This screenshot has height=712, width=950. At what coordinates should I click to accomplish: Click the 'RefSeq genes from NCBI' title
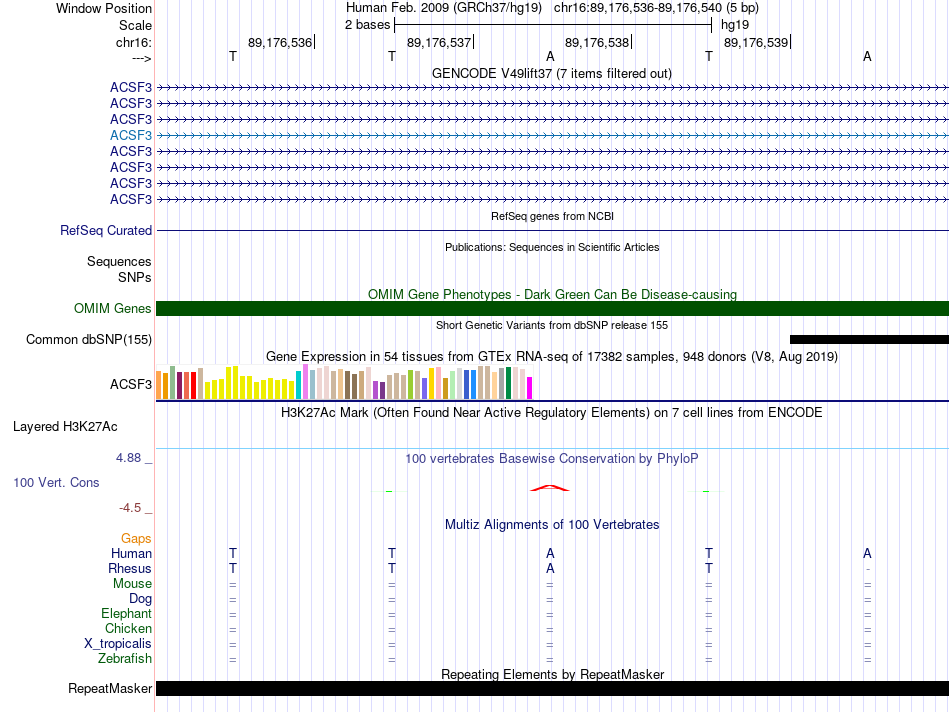coord(552,216)
